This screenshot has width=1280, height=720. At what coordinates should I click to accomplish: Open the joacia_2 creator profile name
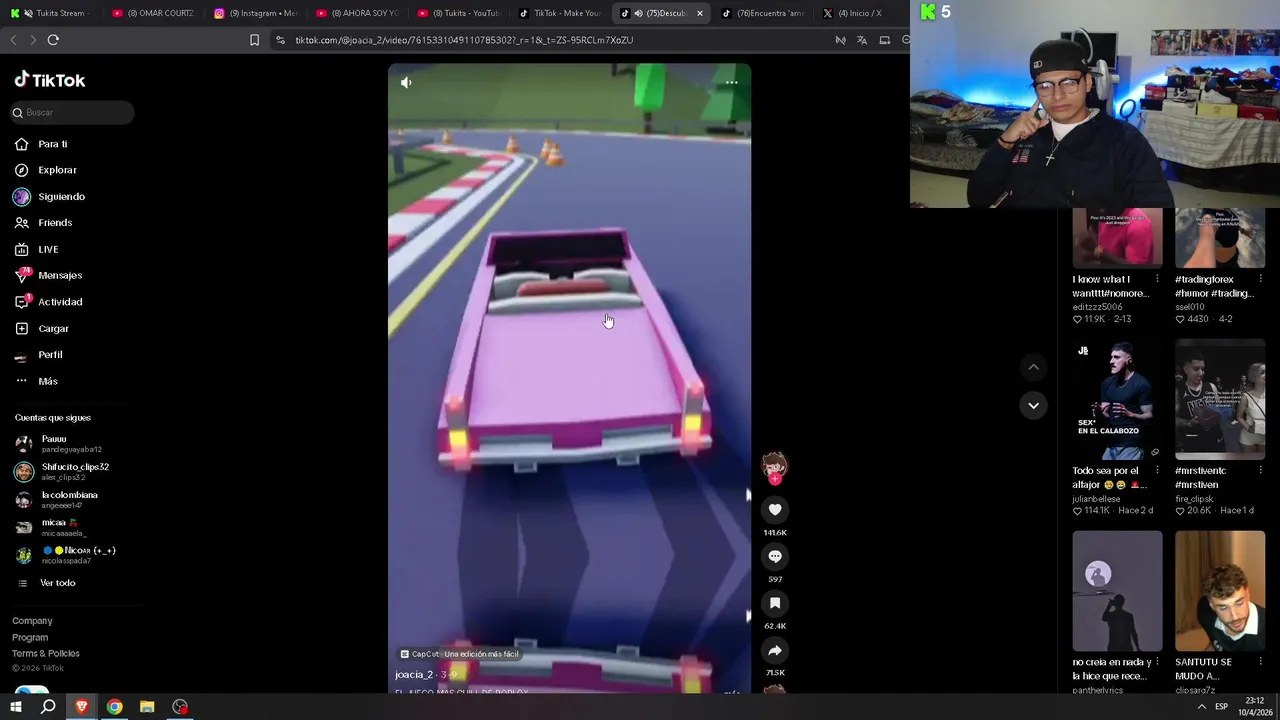click(x=414, y=675)
